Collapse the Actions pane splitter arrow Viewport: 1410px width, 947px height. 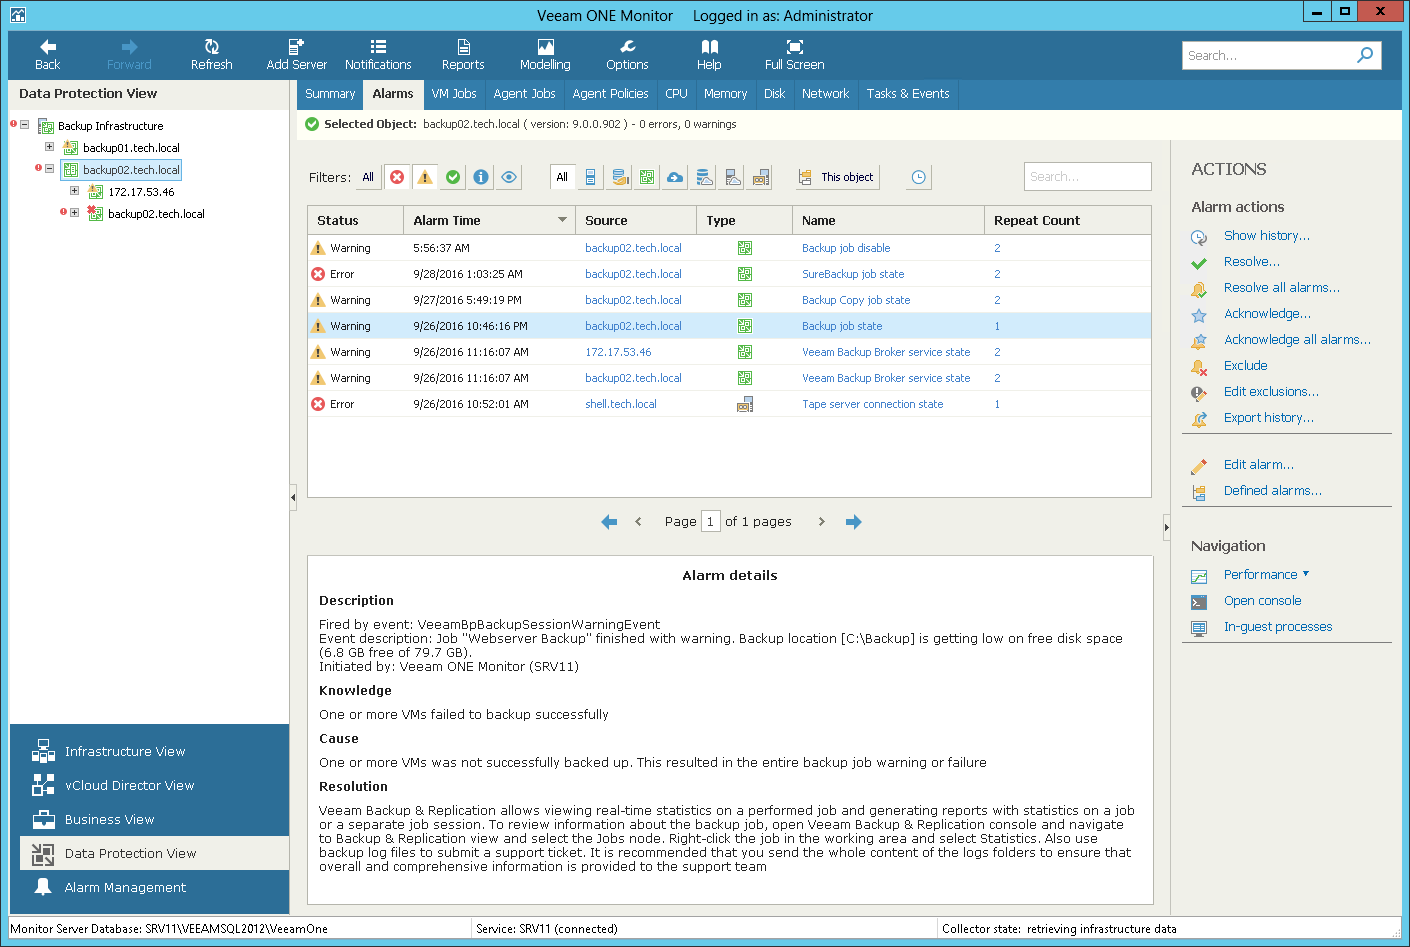[1166, 527]
